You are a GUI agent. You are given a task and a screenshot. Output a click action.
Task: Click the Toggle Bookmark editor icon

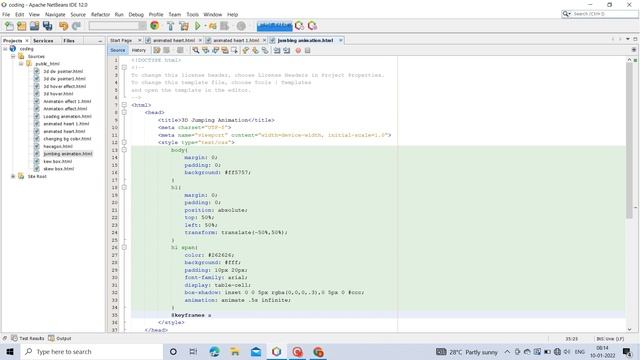click(x=265, y=50)
